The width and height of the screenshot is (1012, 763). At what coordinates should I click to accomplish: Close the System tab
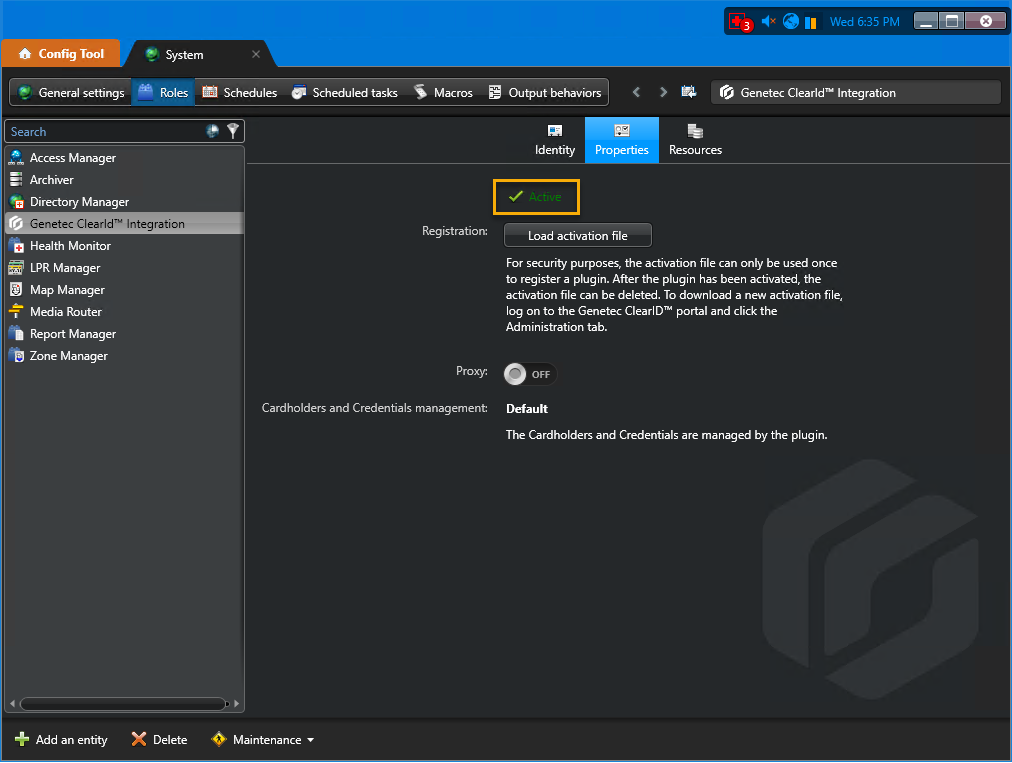pos(256,55)
